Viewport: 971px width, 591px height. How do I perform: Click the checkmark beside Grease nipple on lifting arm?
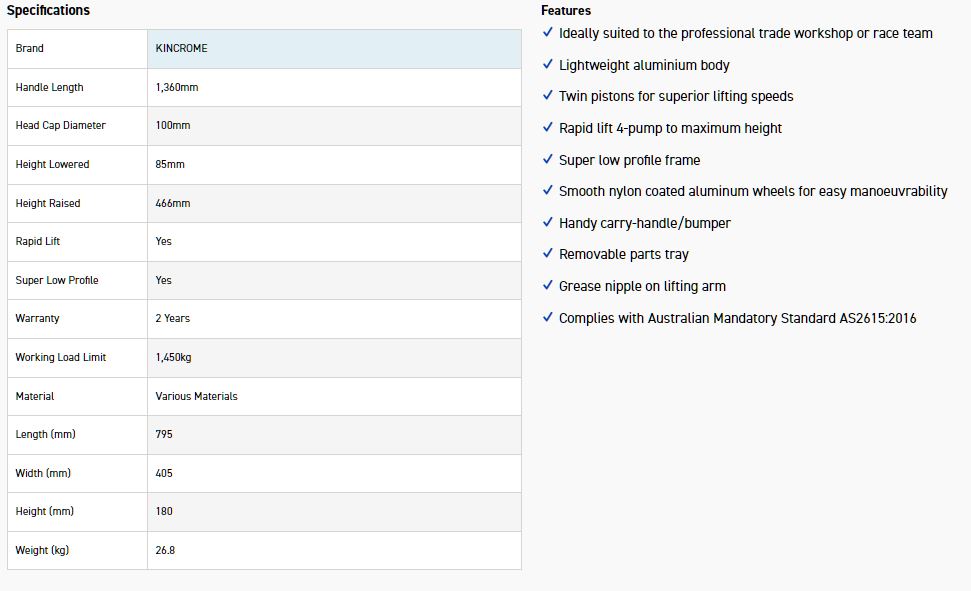[547, 286]
